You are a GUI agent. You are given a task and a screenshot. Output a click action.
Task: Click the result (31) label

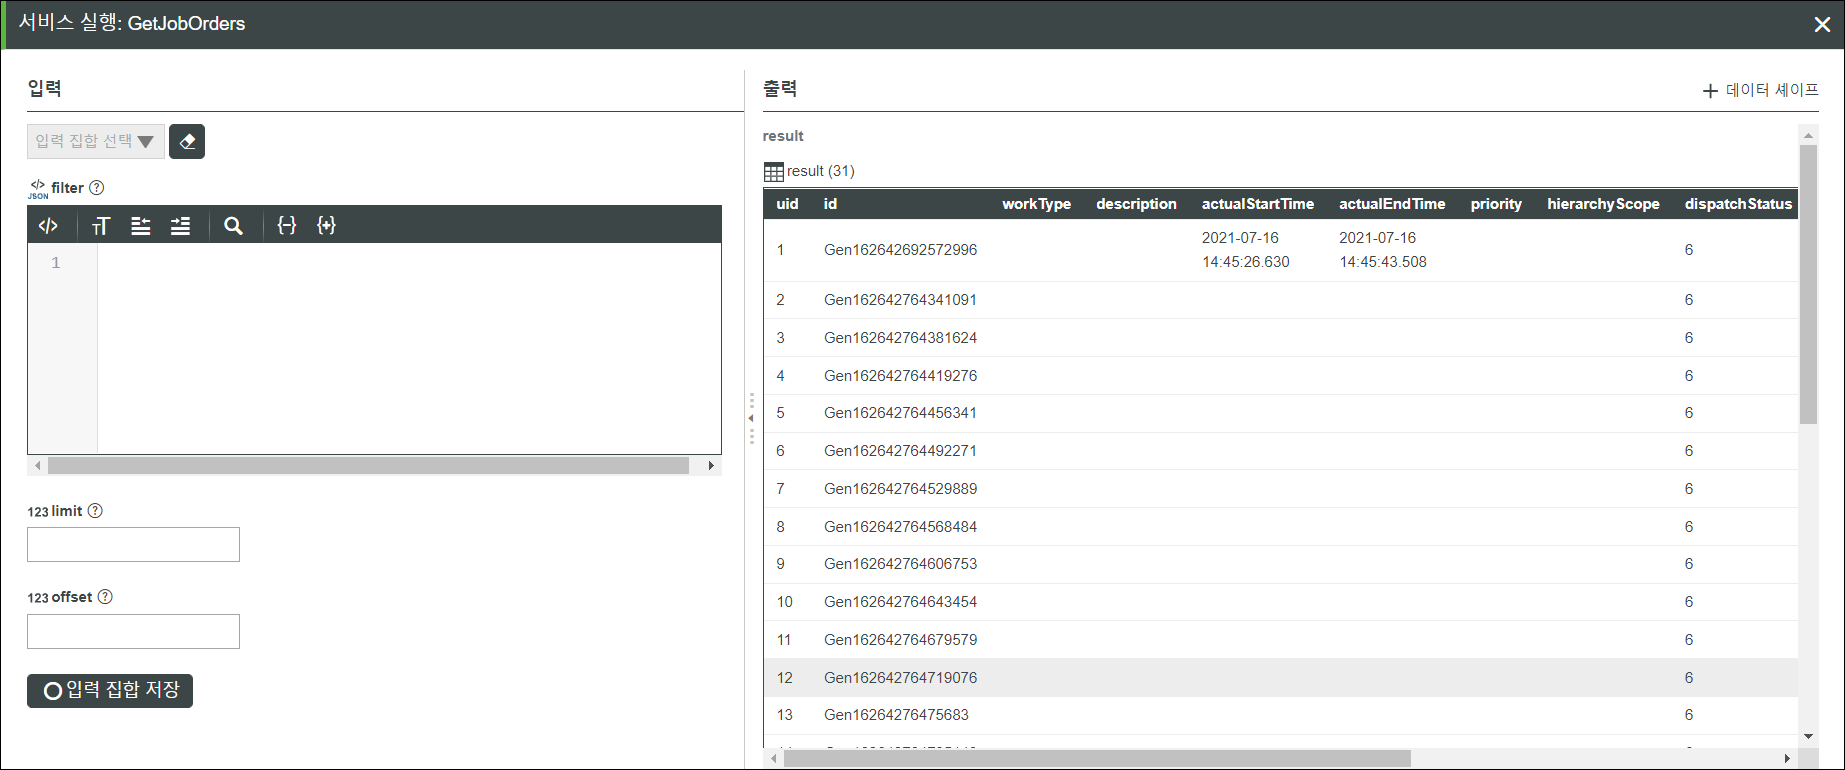(821, 171)
